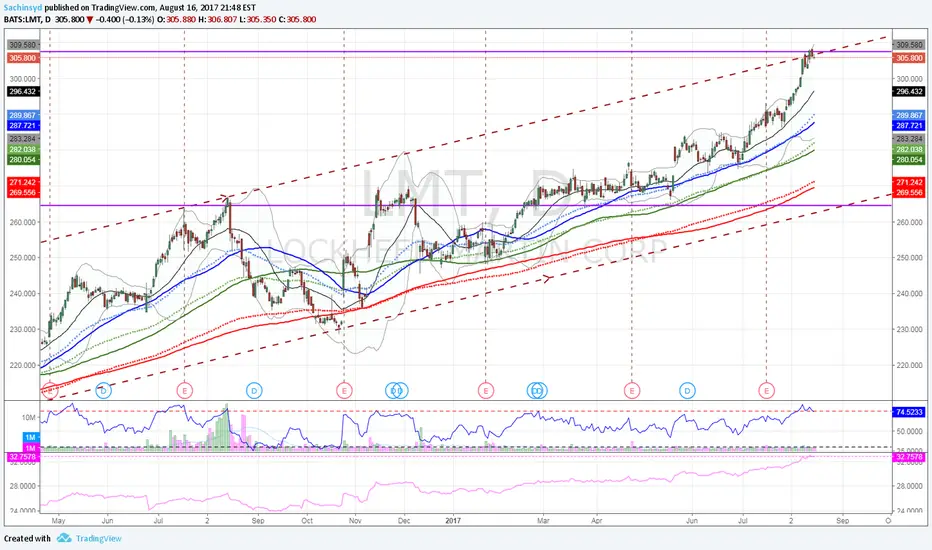Click the Mar label on the time axis

pyautogui.click(x=543, y=520)
